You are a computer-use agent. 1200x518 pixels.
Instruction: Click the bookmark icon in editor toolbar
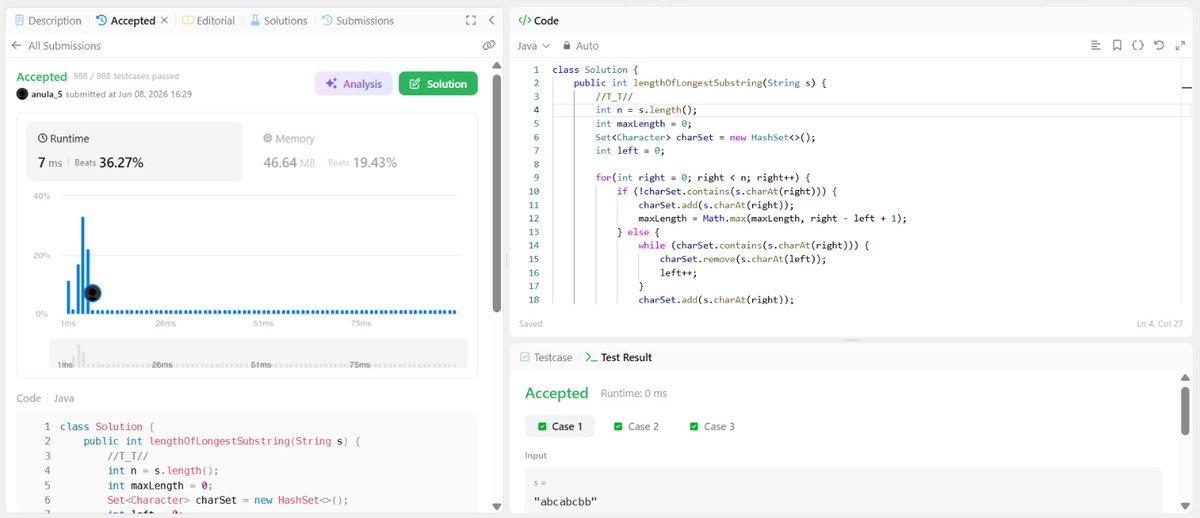[1117, 46]
